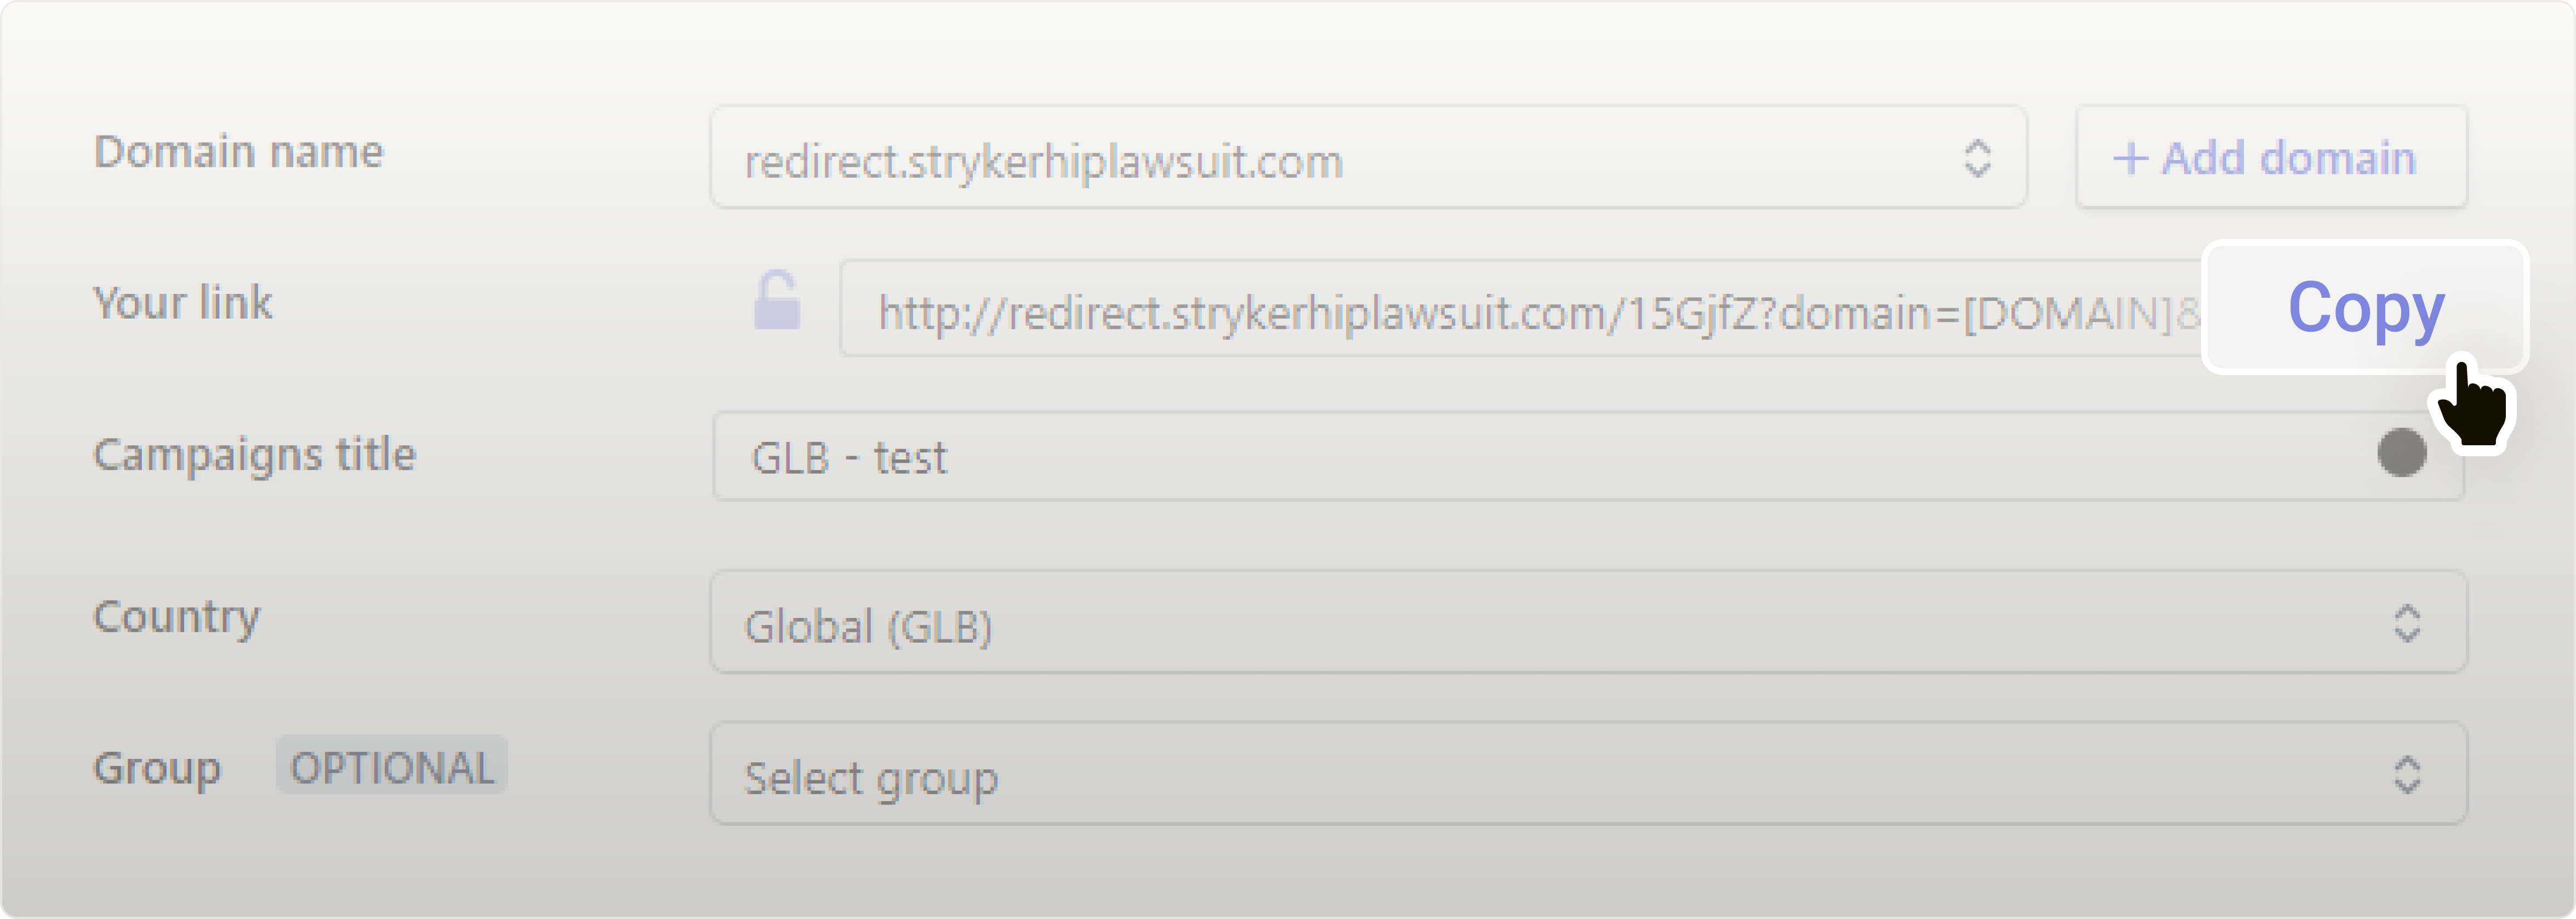The height and width of the screenshot is (919, 2576).
Task: Click the OPTIONAL badge next to Group
Action: click(391, 766)
